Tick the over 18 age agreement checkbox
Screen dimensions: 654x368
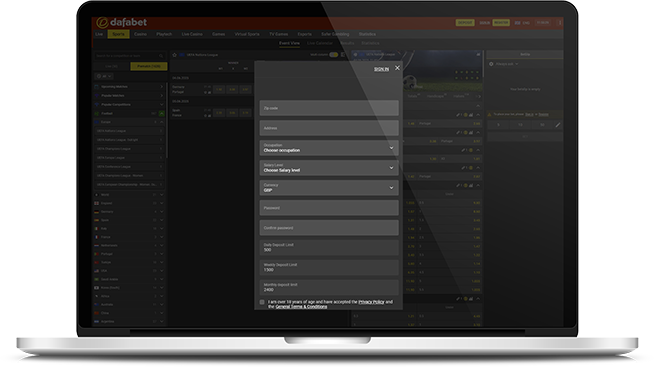click(262, 302)
